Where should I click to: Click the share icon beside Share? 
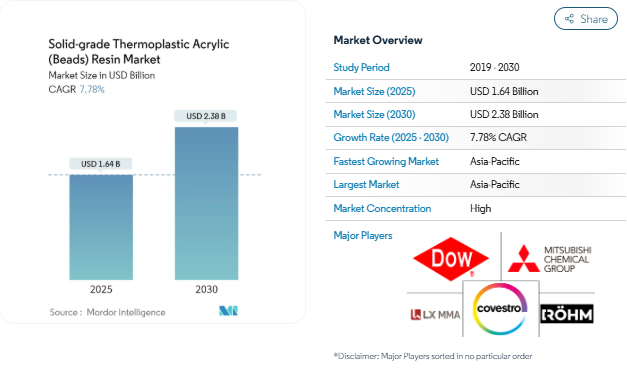[x=569, y=19]
